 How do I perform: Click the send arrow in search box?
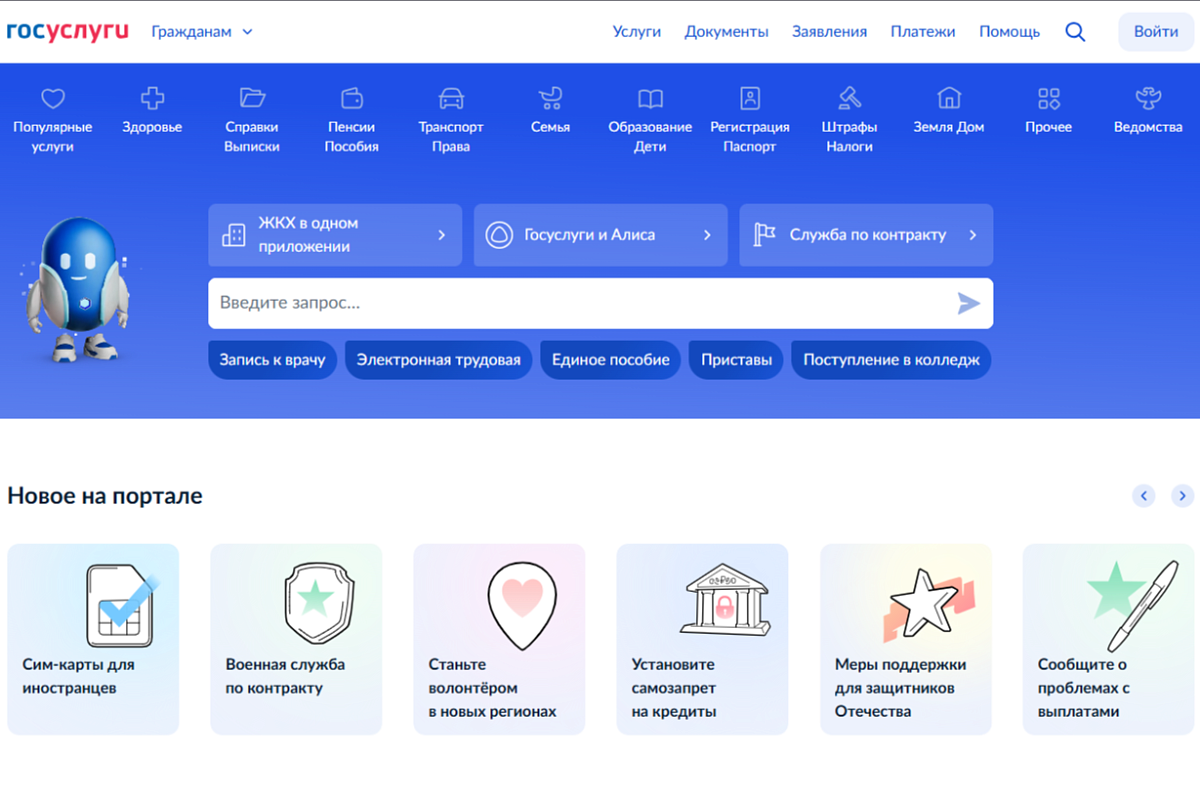click(x=968, y=303)
